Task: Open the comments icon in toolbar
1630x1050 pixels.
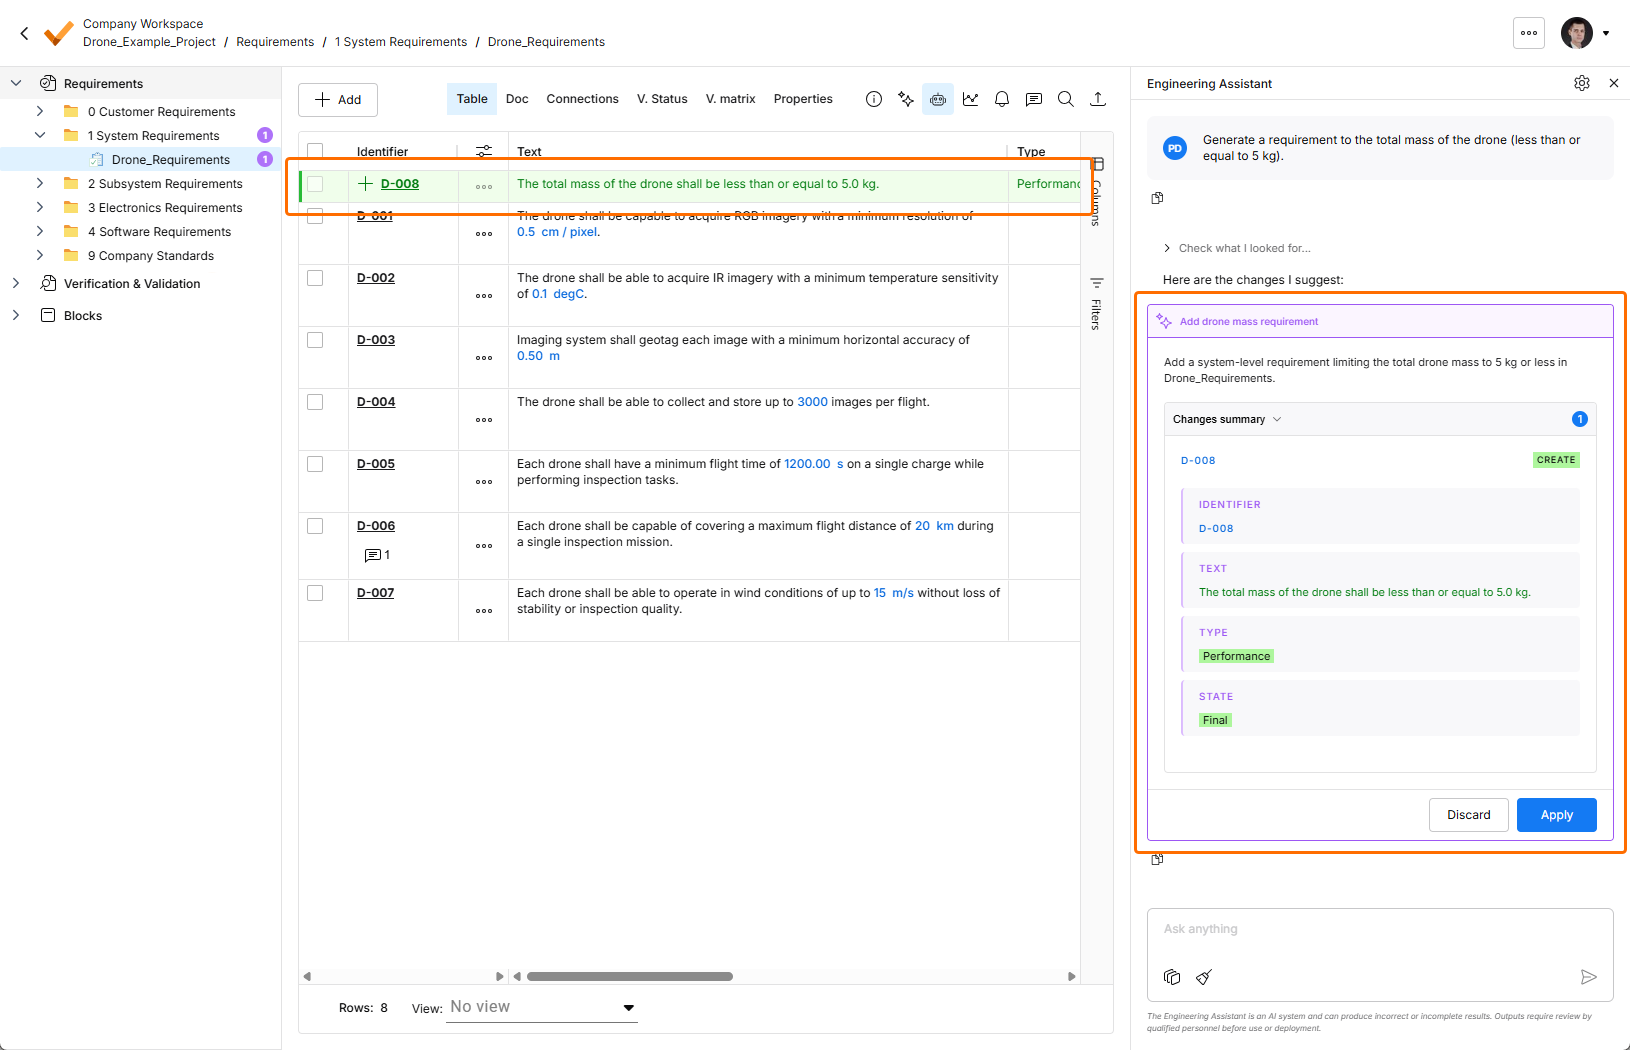Action: [x=1034, y=99]
